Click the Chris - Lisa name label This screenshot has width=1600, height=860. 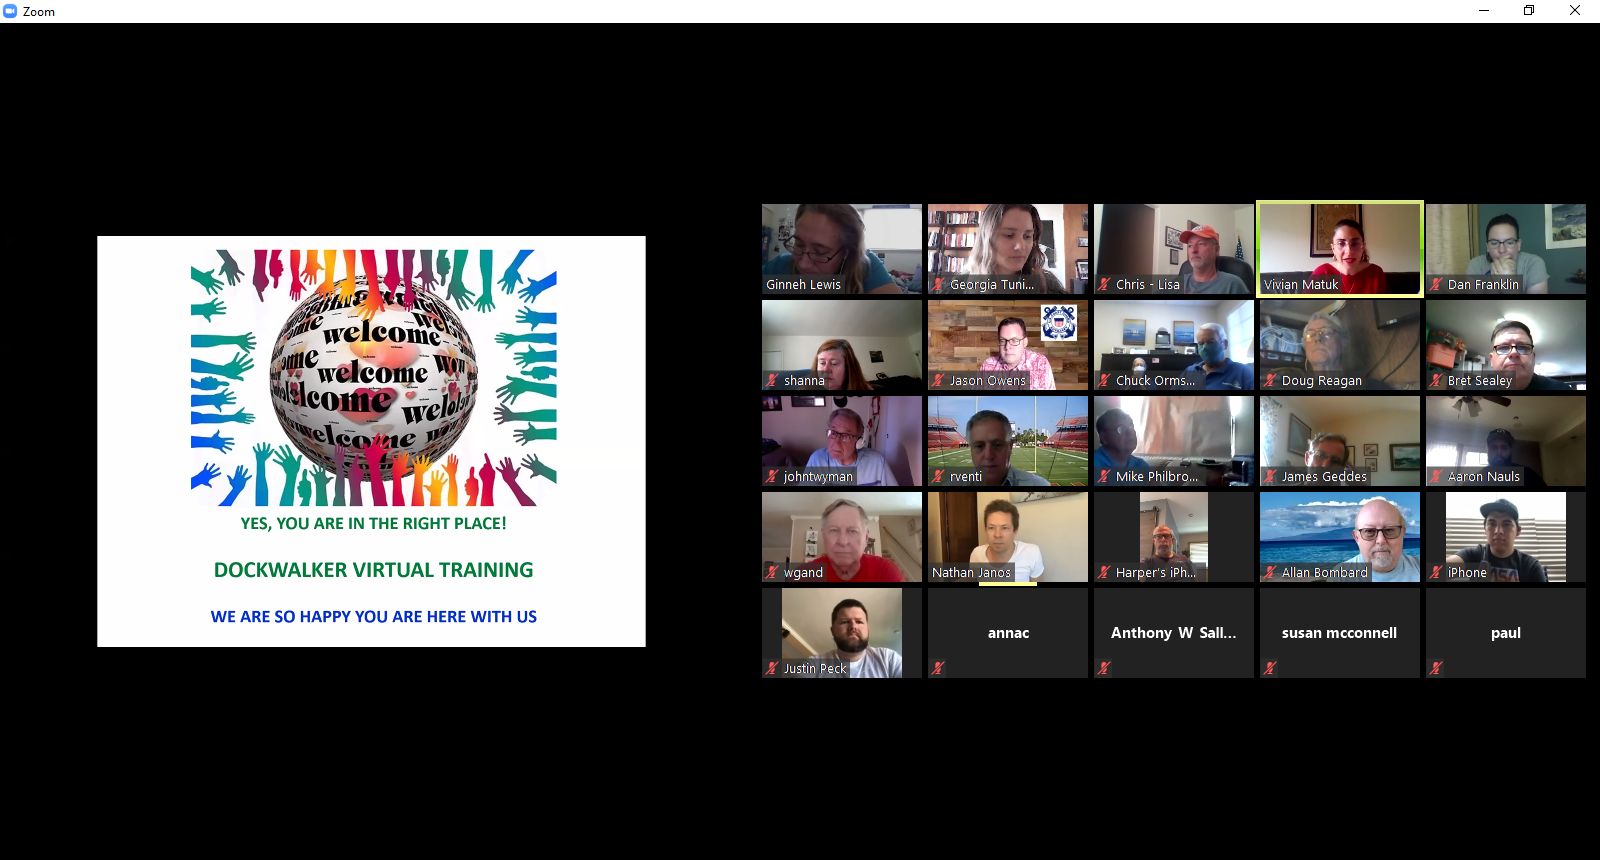[1147, 285]
